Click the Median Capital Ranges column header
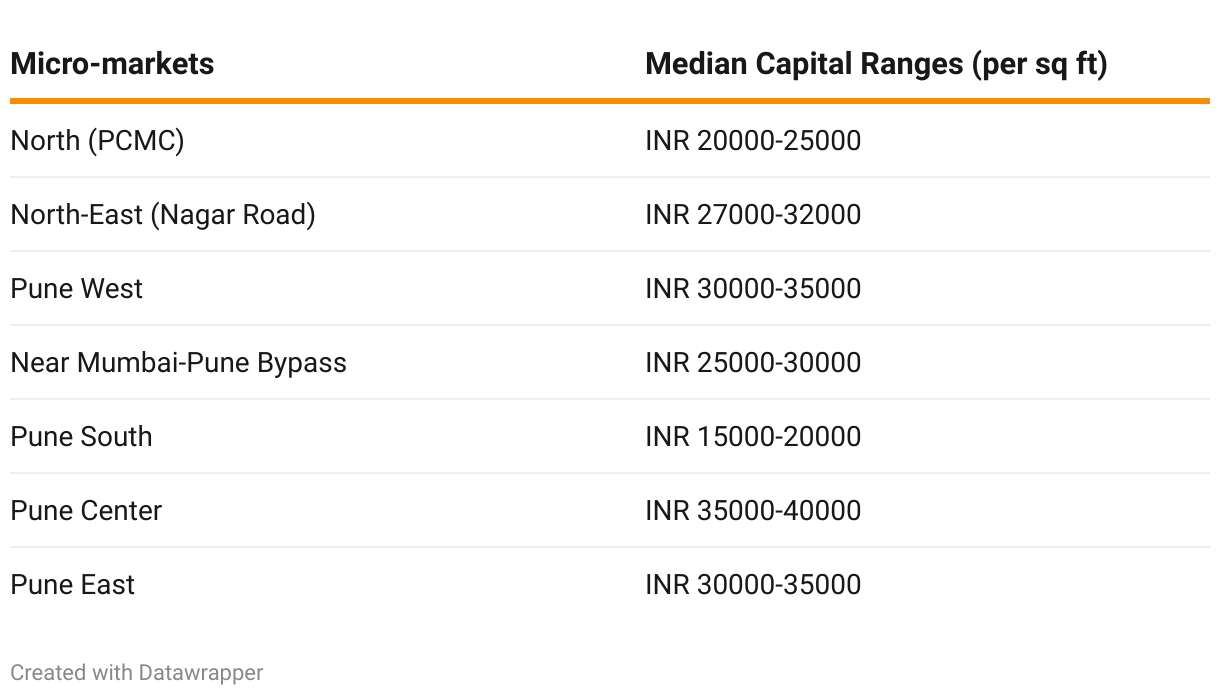Viewport: 1220px width, 696px height. (x=876, y=64)
